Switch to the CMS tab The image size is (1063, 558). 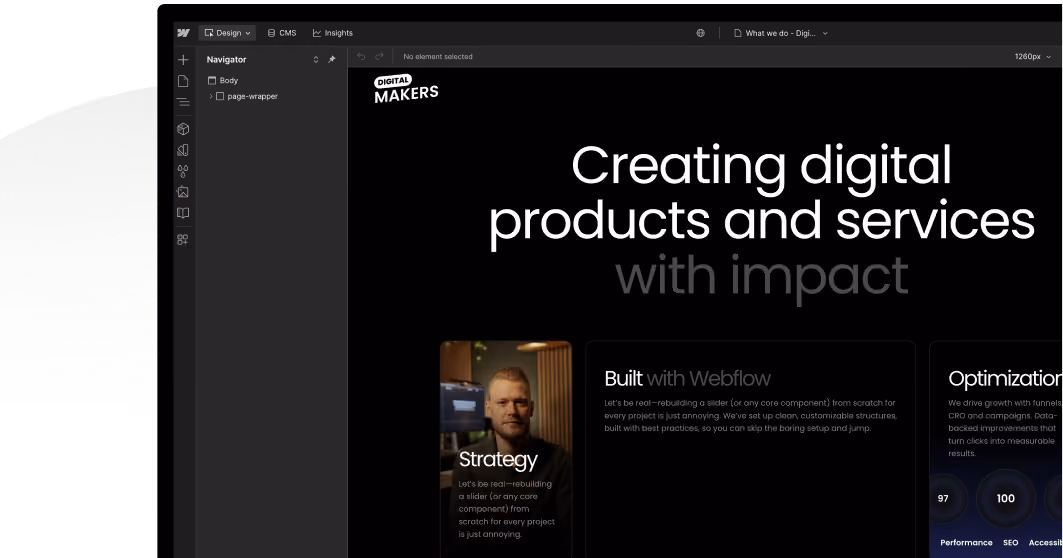[x=282, y=33]
